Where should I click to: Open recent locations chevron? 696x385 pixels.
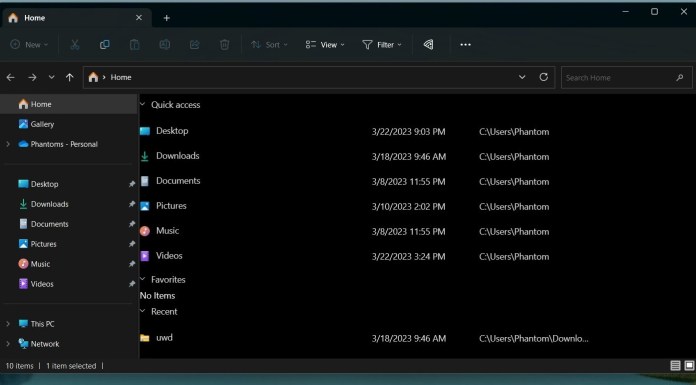(x=51, y=77)
